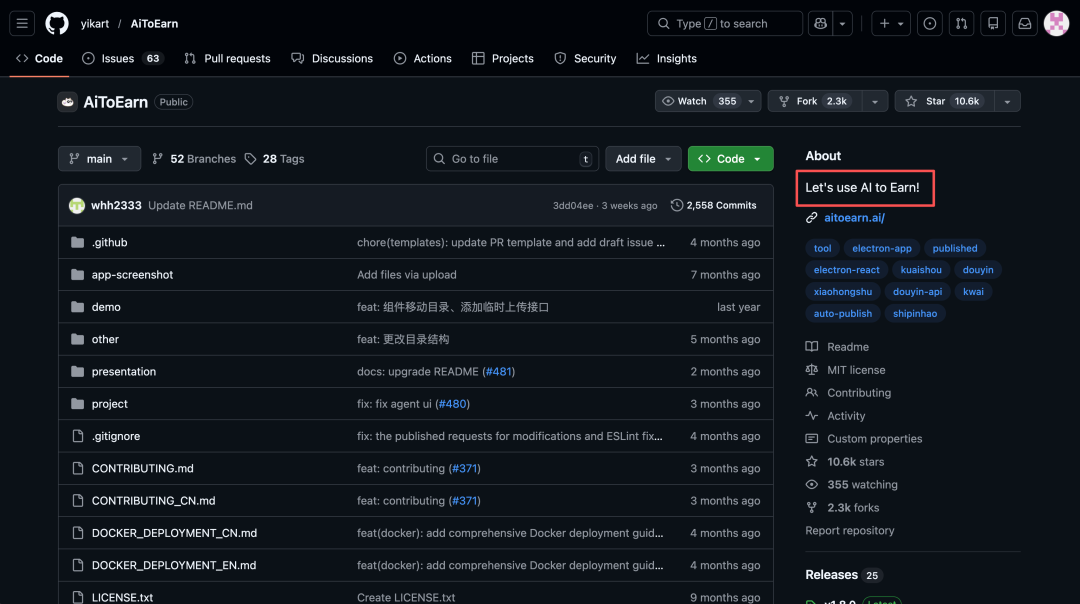
Task: Open the Copilot icon in header
Action: [821, 24]
